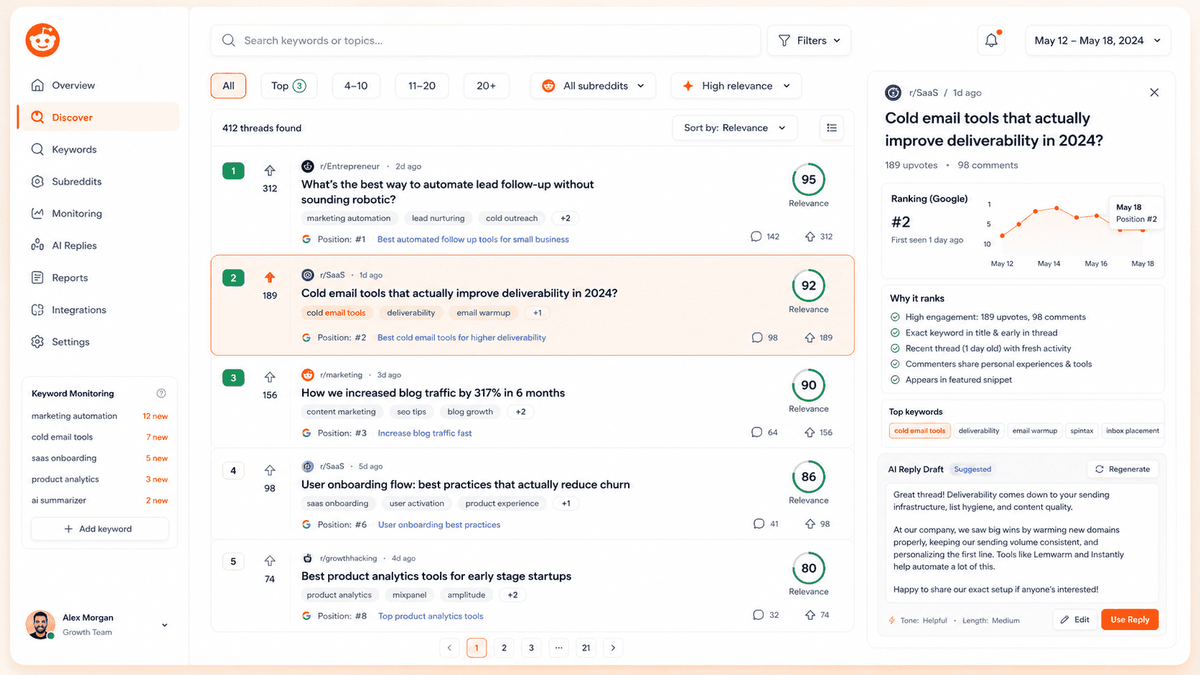Open the date range May 12–18 picker
This screenshot has width=1200, height=675.
click(1097, 41)
